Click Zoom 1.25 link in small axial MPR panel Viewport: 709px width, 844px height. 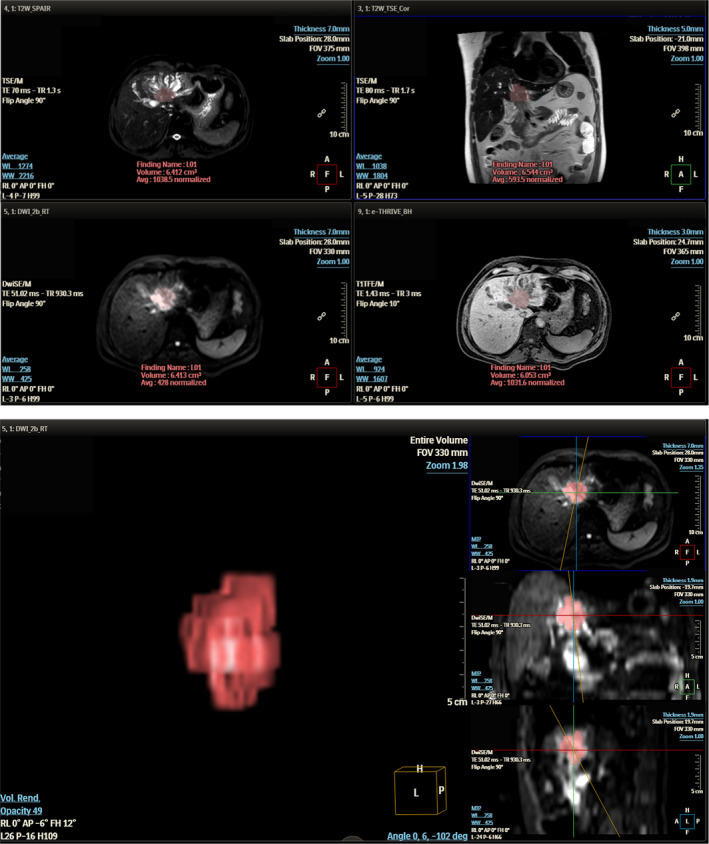(x=691, y=467)
